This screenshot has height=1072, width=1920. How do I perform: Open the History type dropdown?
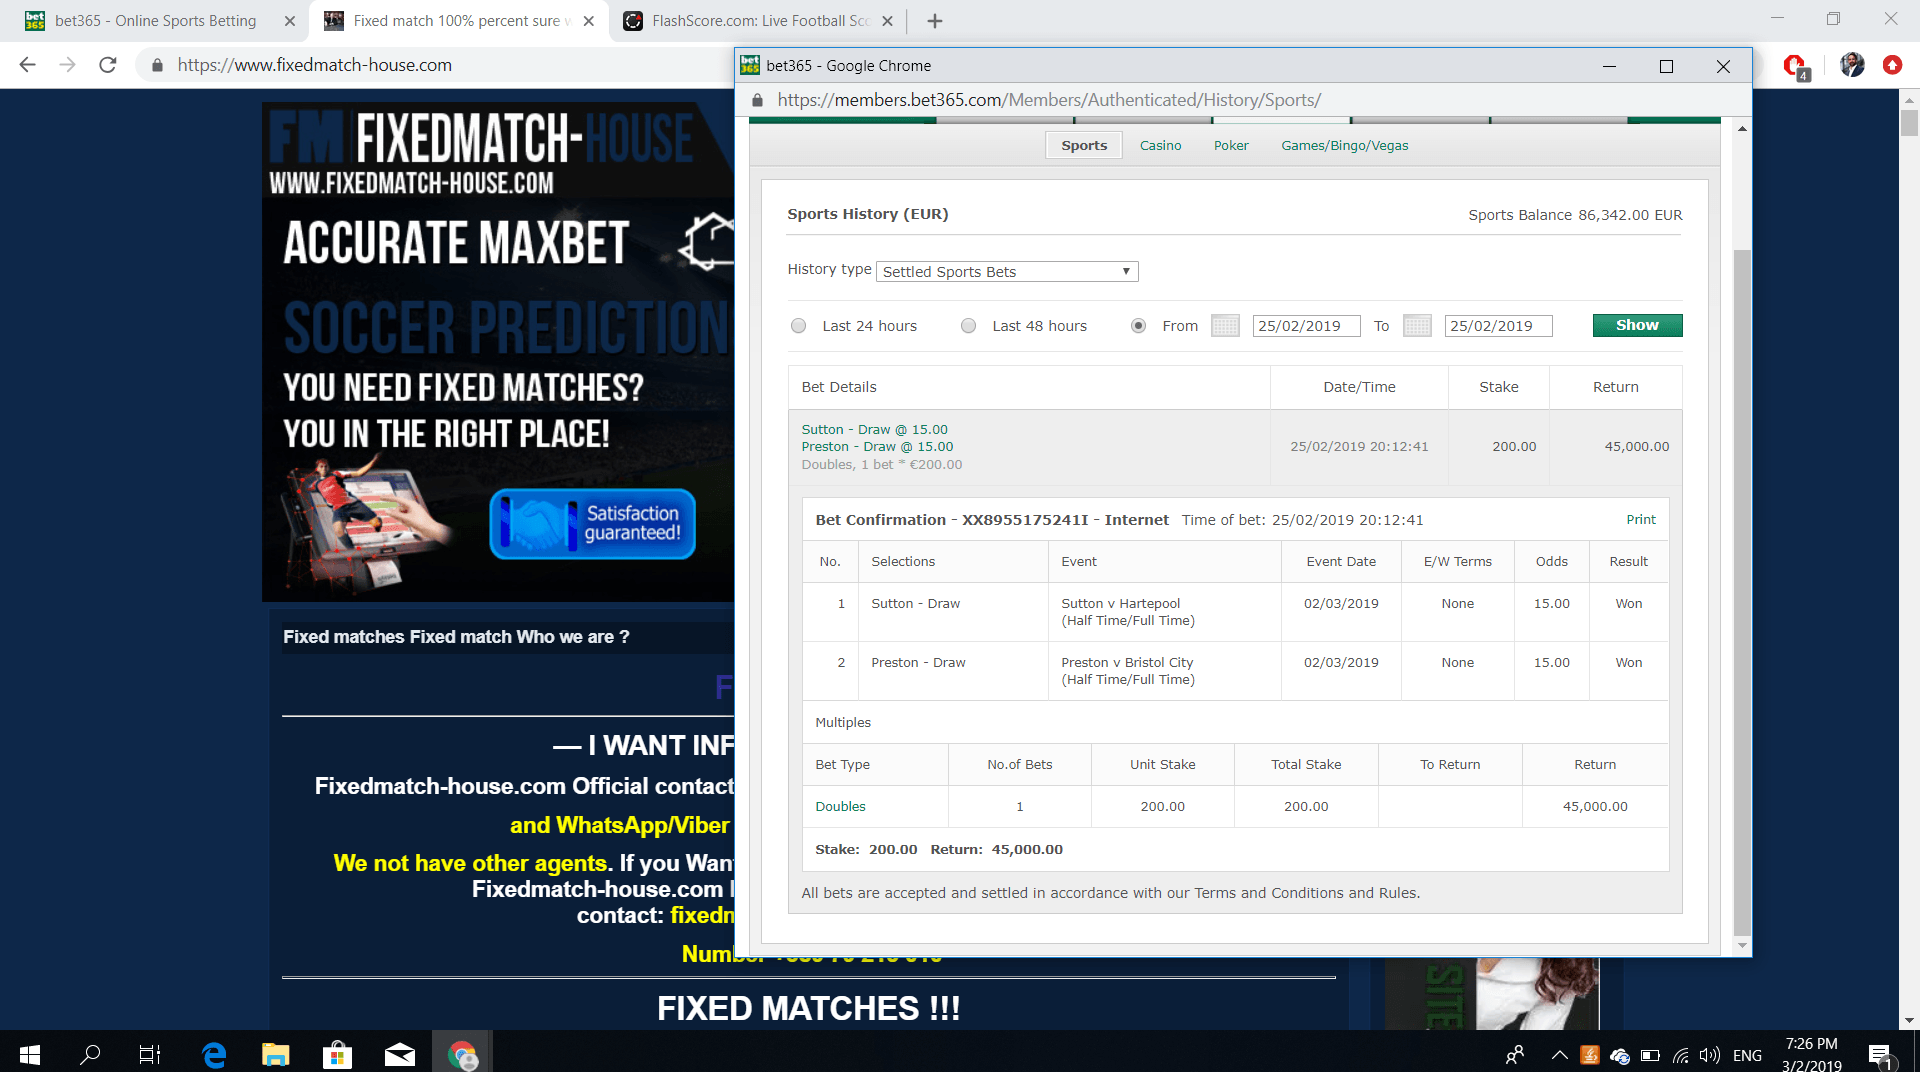[x=1007, y=272]
